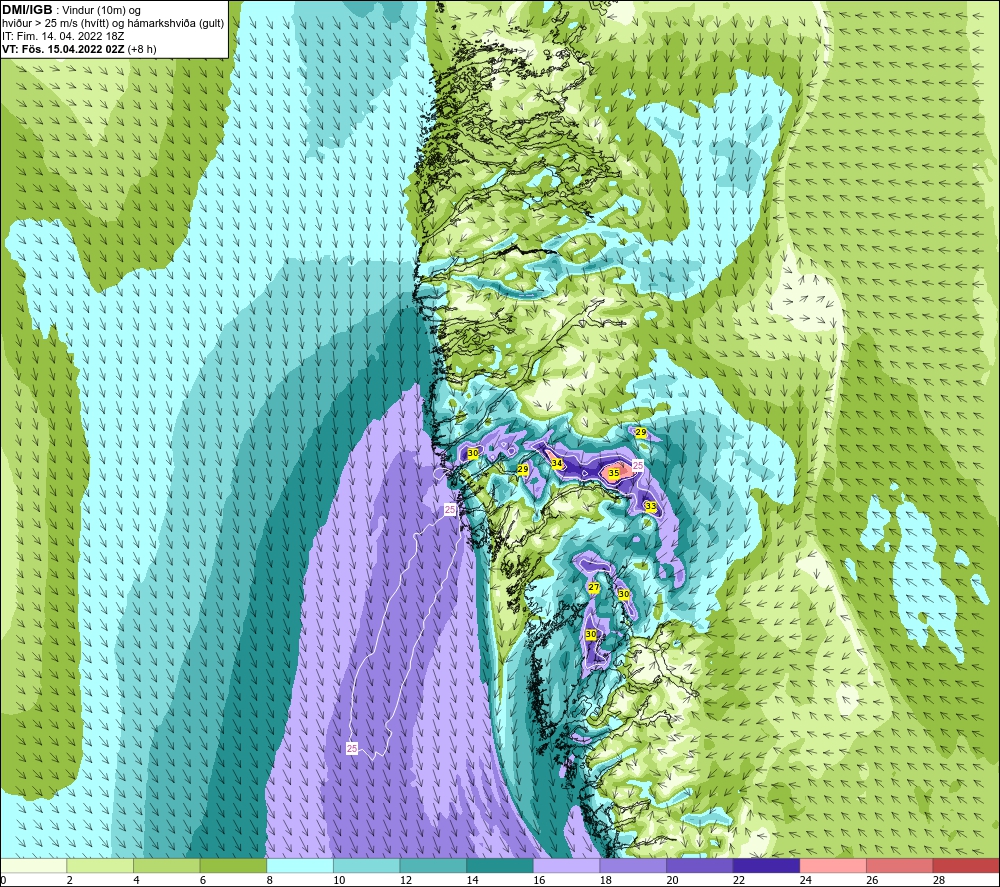Click the red legend swatch above 28 m/s
This screenshot has width=1000, height=887.
(966, 866)
